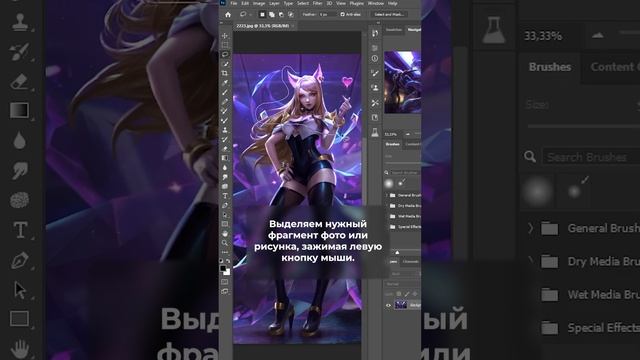640x360 pixels.
Task: Click the foreground color swatch in center toolbar
Action: (x=223, y=269)
